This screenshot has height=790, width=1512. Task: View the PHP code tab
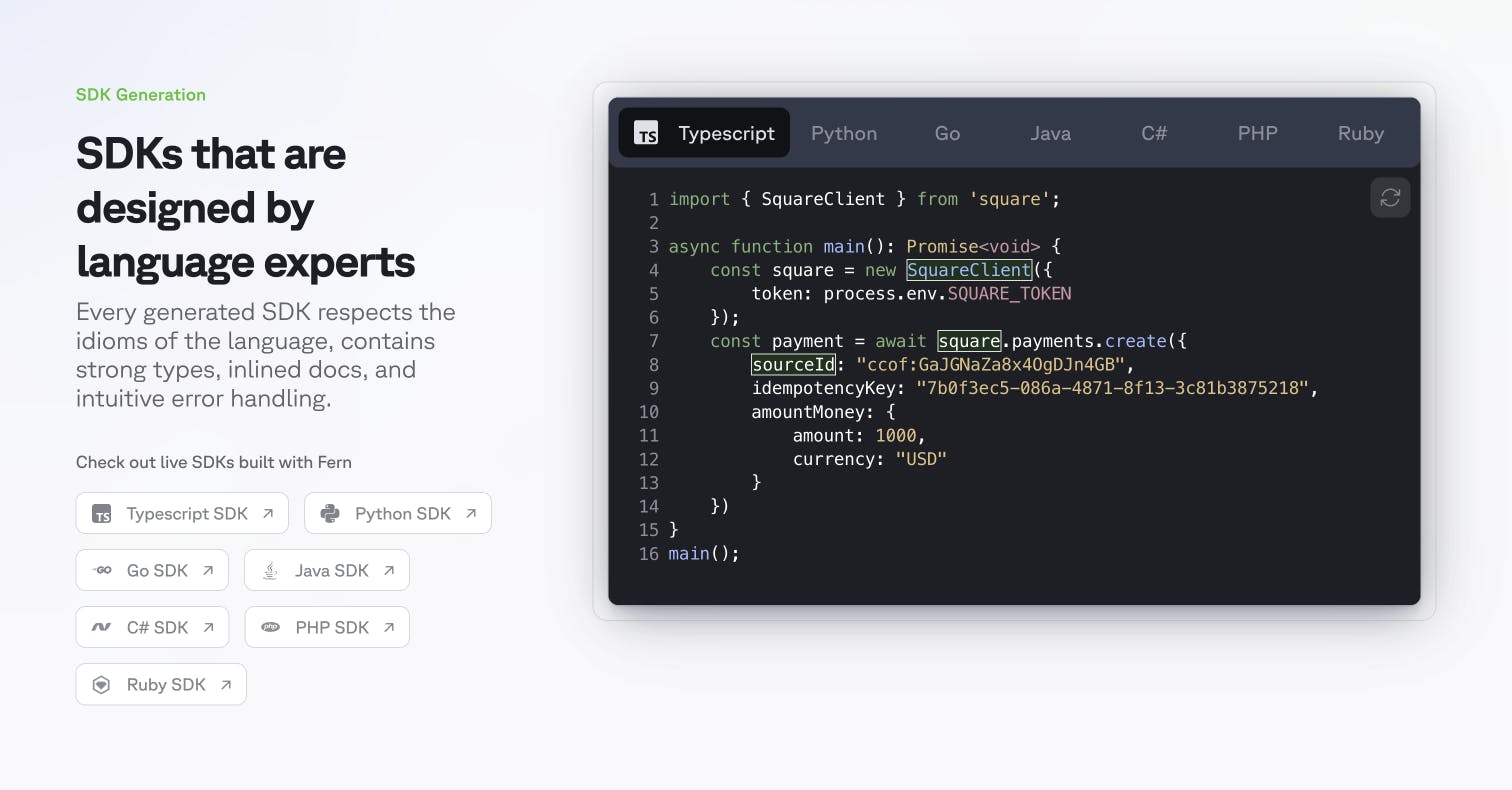(x=1257, y=133)
